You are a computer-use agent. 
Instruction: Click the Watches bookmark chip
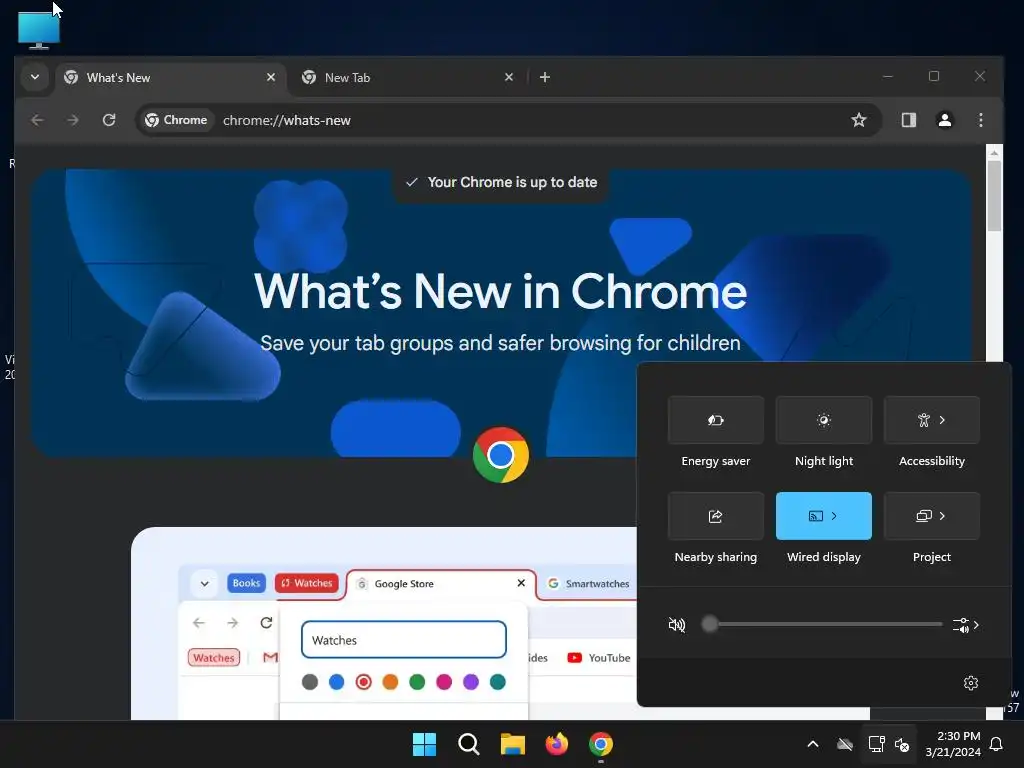[214, 658]
